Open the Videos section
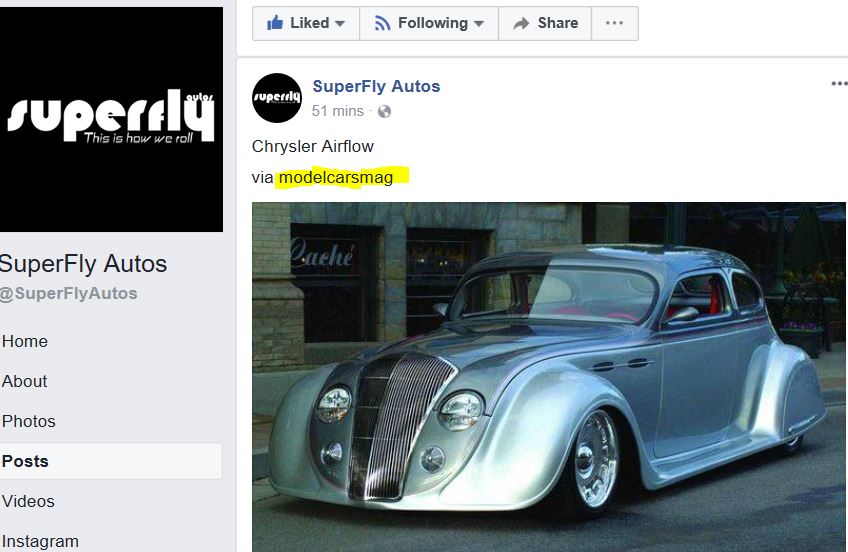This screenshot has height=552, width=848. tap(28, 501)
